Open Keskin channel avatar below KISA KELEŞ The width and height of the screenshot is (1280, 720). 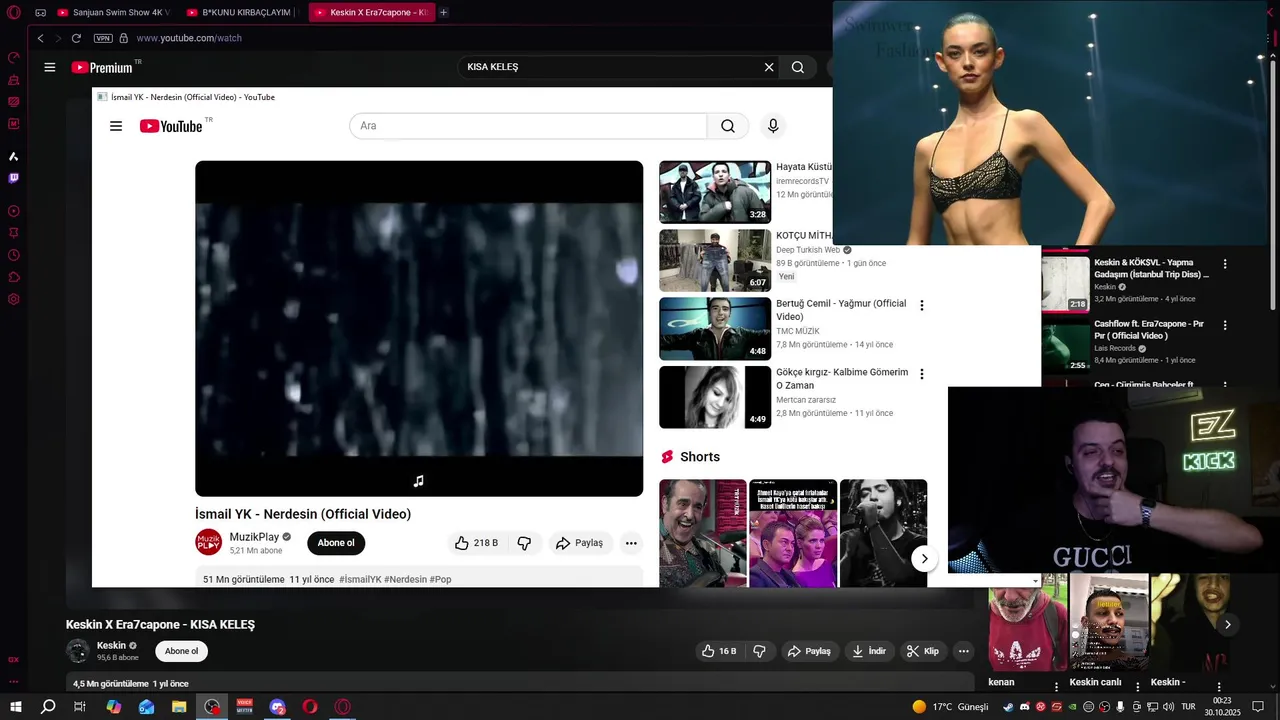[x=78, y=651]
